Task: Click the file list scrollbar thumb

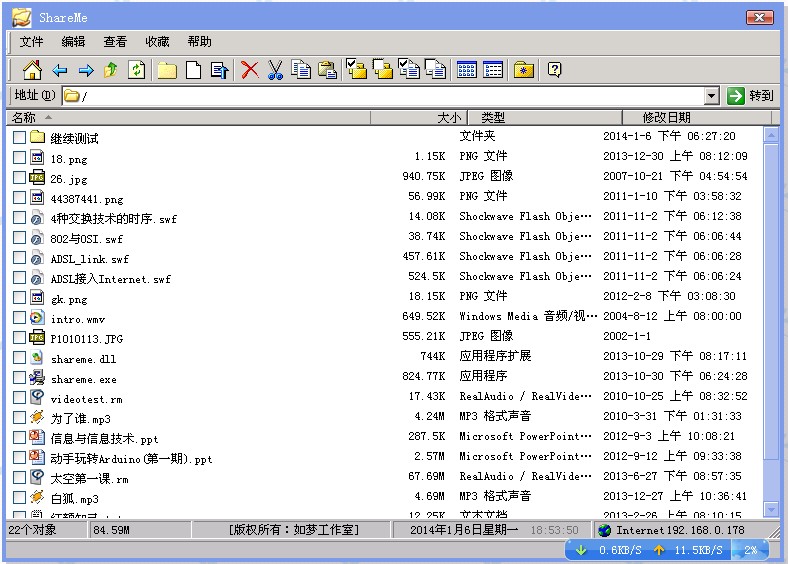Action: 771,302
